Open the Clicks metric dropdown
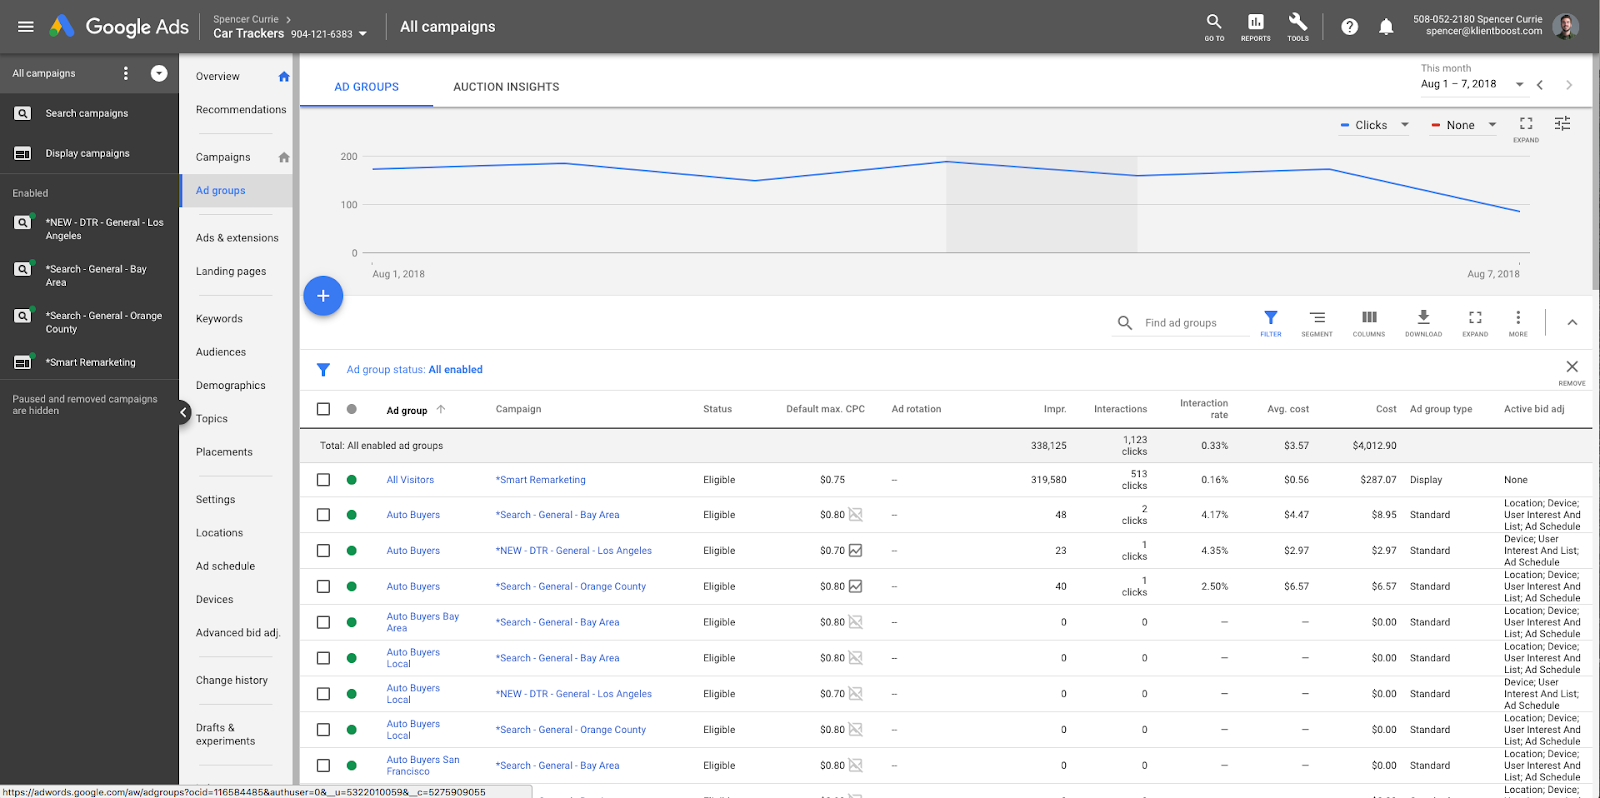Screen dimensions: 1600x798 (x=1375, y=125)
